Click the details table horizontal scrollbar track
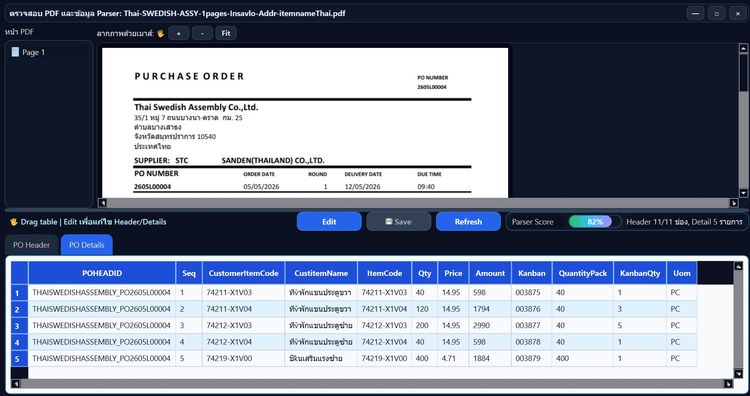 click(372, 384)
